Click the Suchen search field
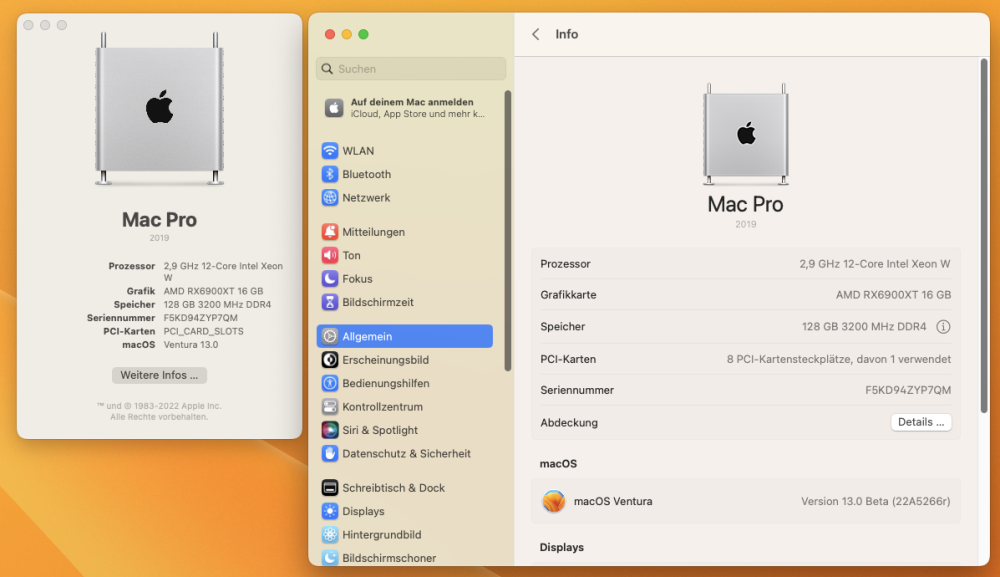The width and height of the screenshot is (1000, 577). pyautogui.click(x=411, y=69)
